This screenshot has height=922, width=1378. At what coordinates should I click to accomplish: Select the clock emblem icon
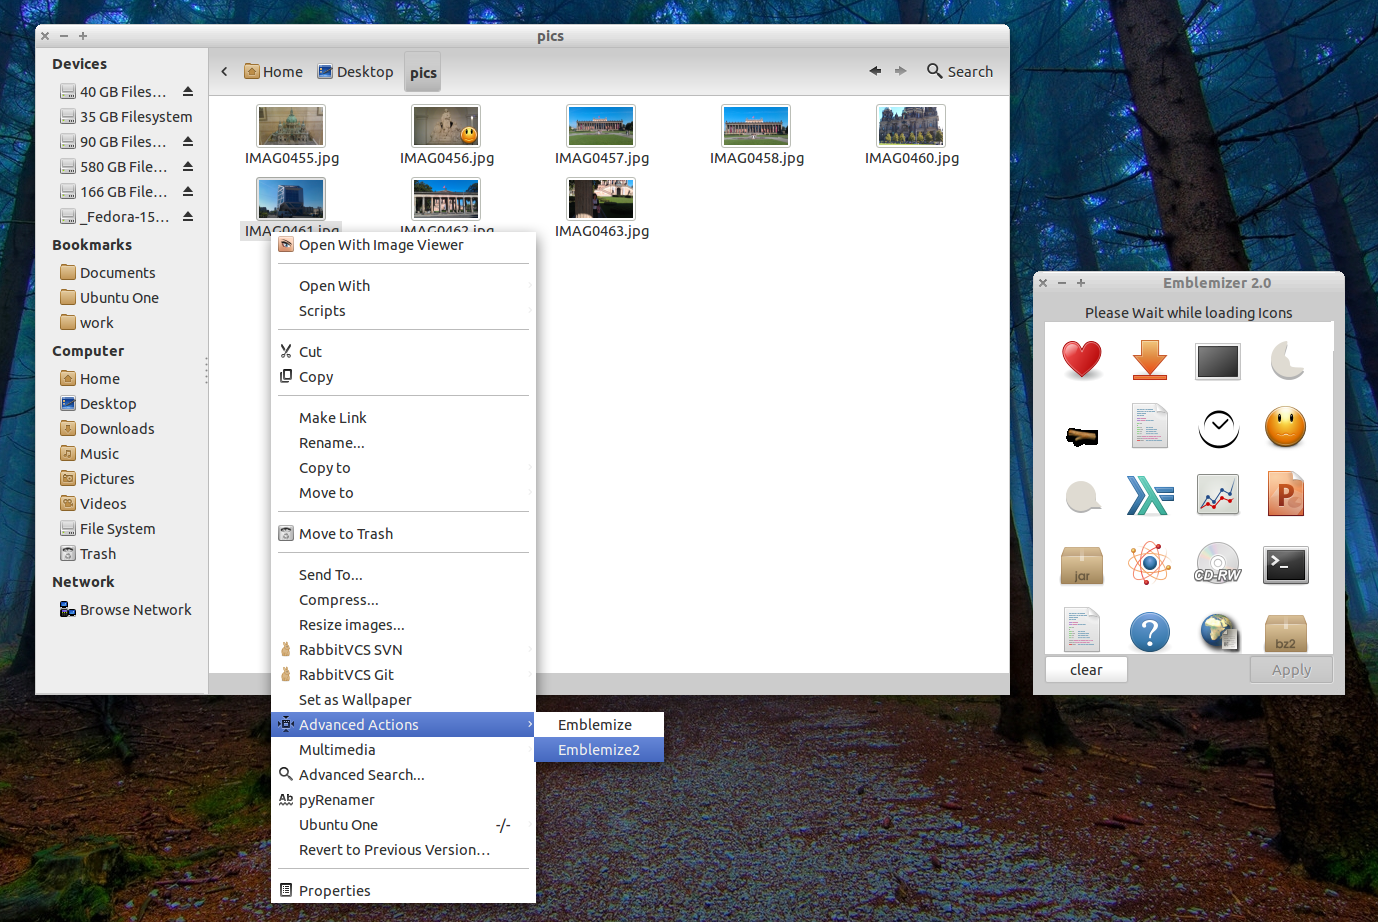click(x=1217, y=427)
